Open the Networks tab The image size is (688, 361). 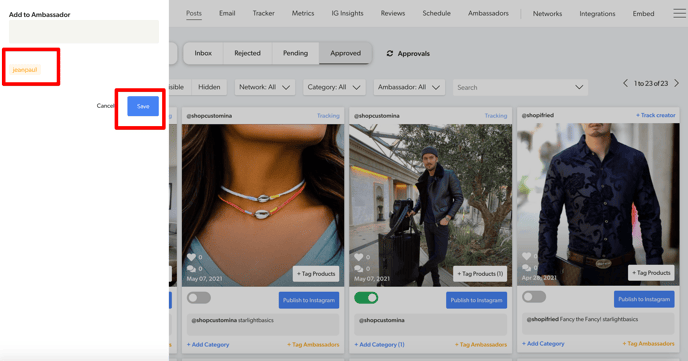click(547, 14)
